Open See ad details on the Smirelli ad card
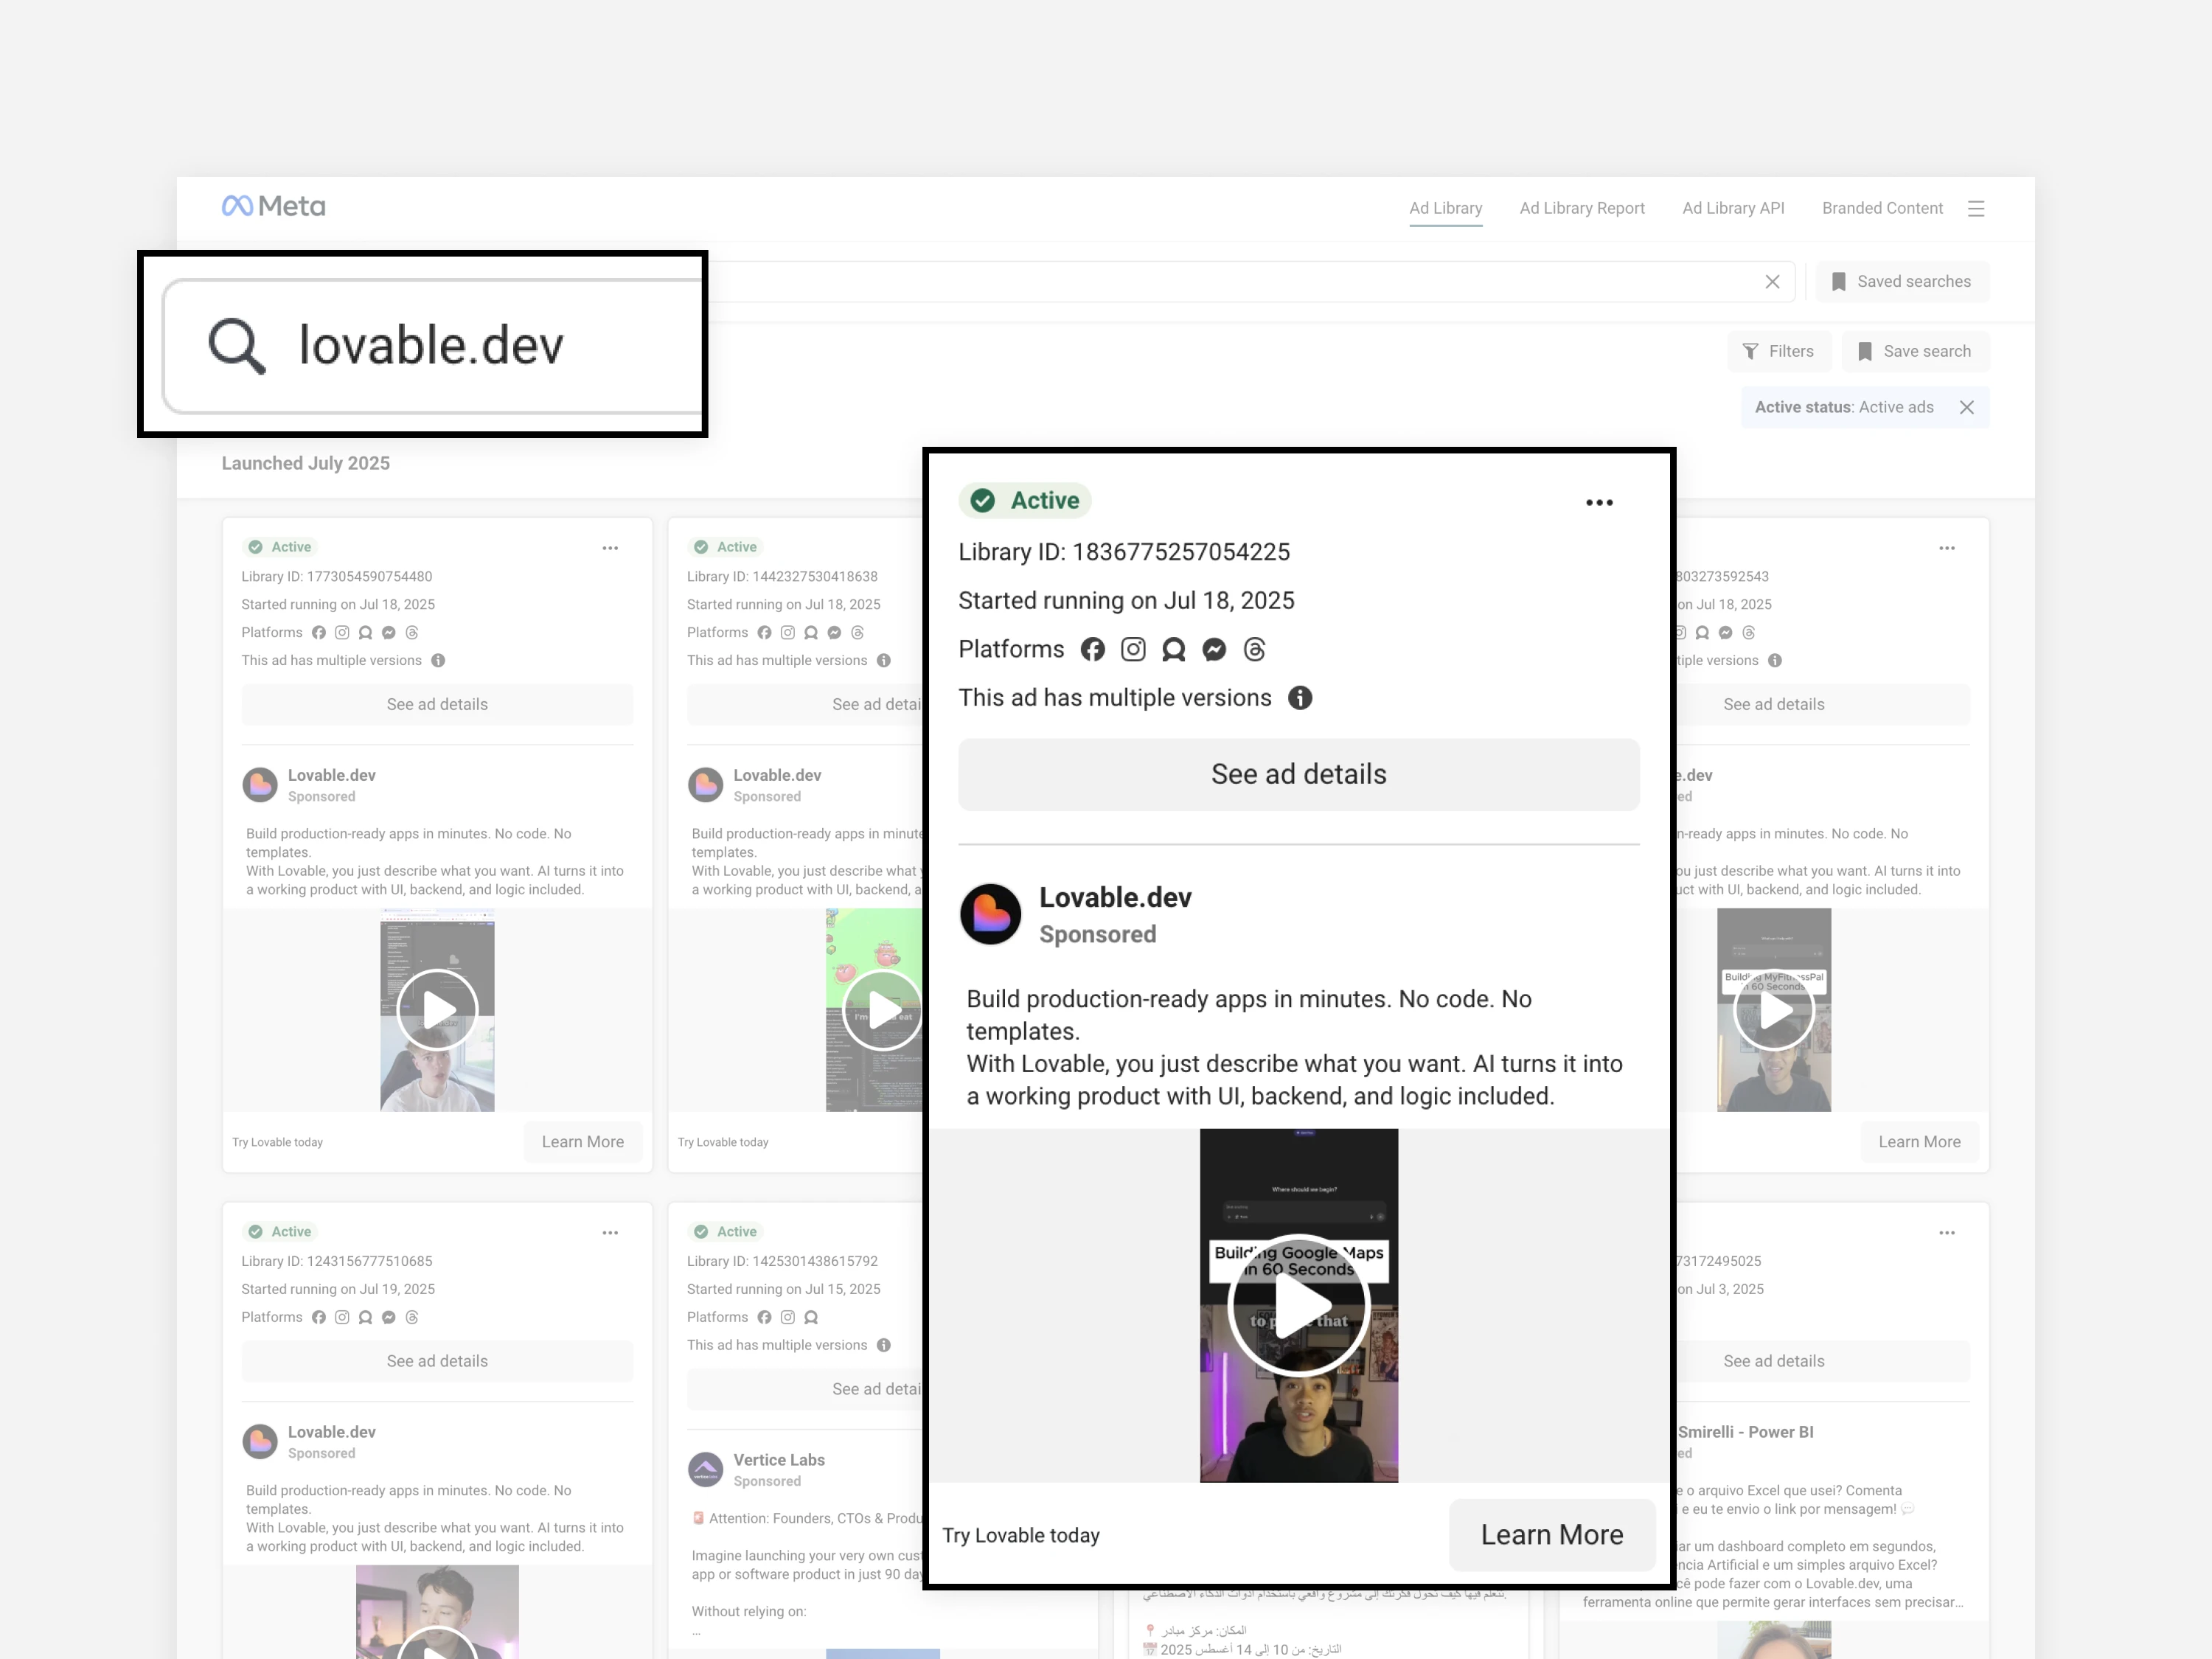Viewport: 2212px width, 1659px height. coord(1773,1361)
